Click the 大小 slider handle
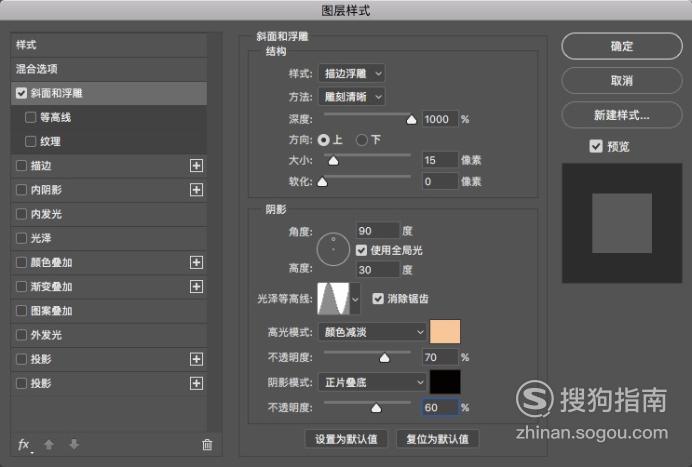 pyautogui.click(x=334, y=161)
